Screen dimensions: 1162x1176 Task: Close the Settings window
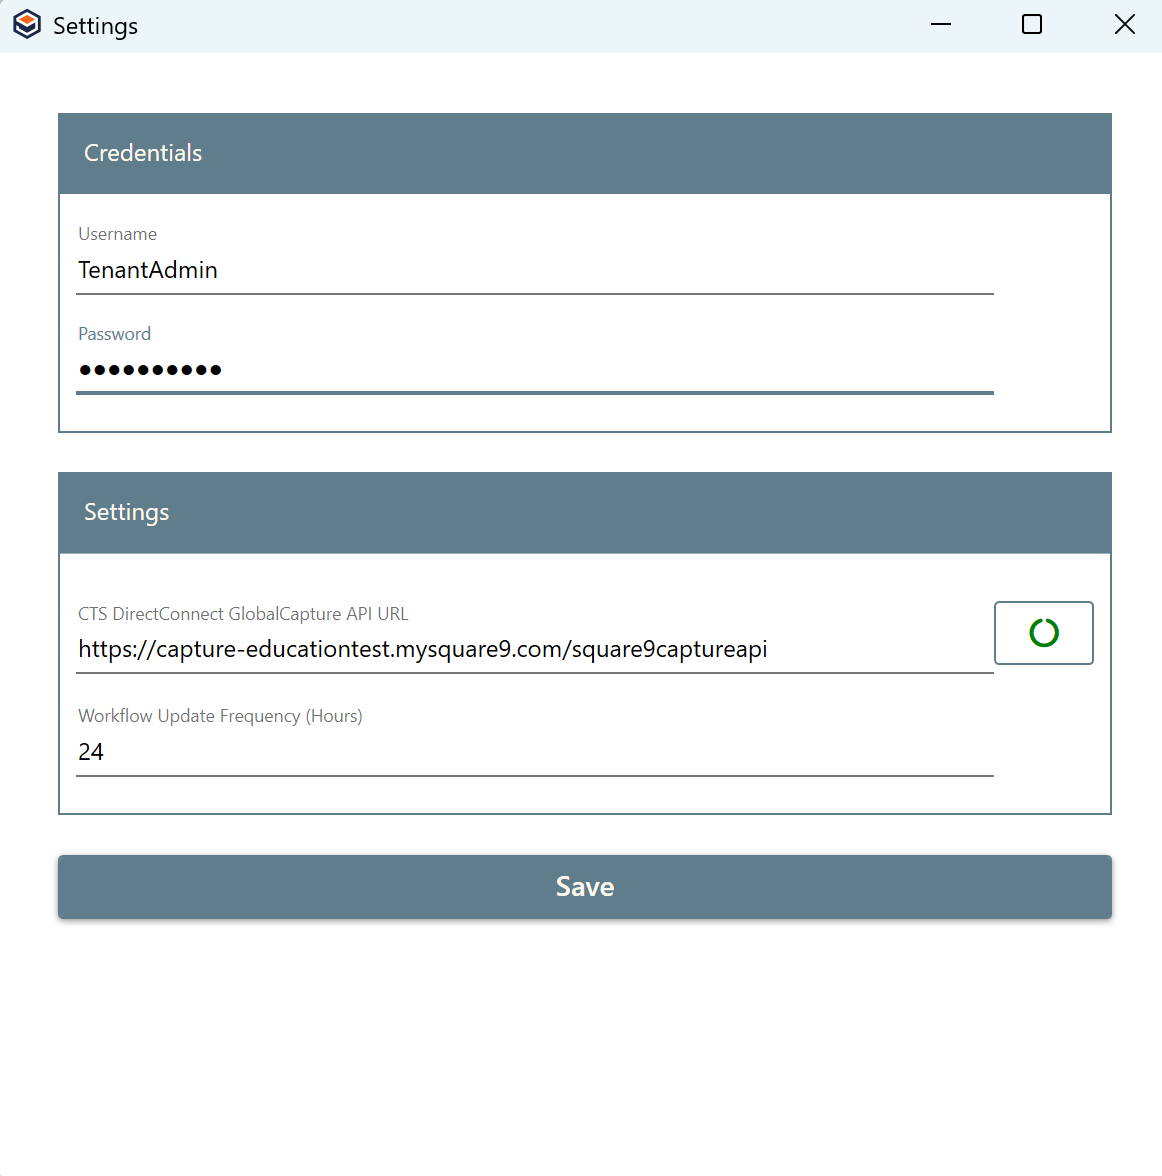pyautogui.click(x=1124, y=25)
